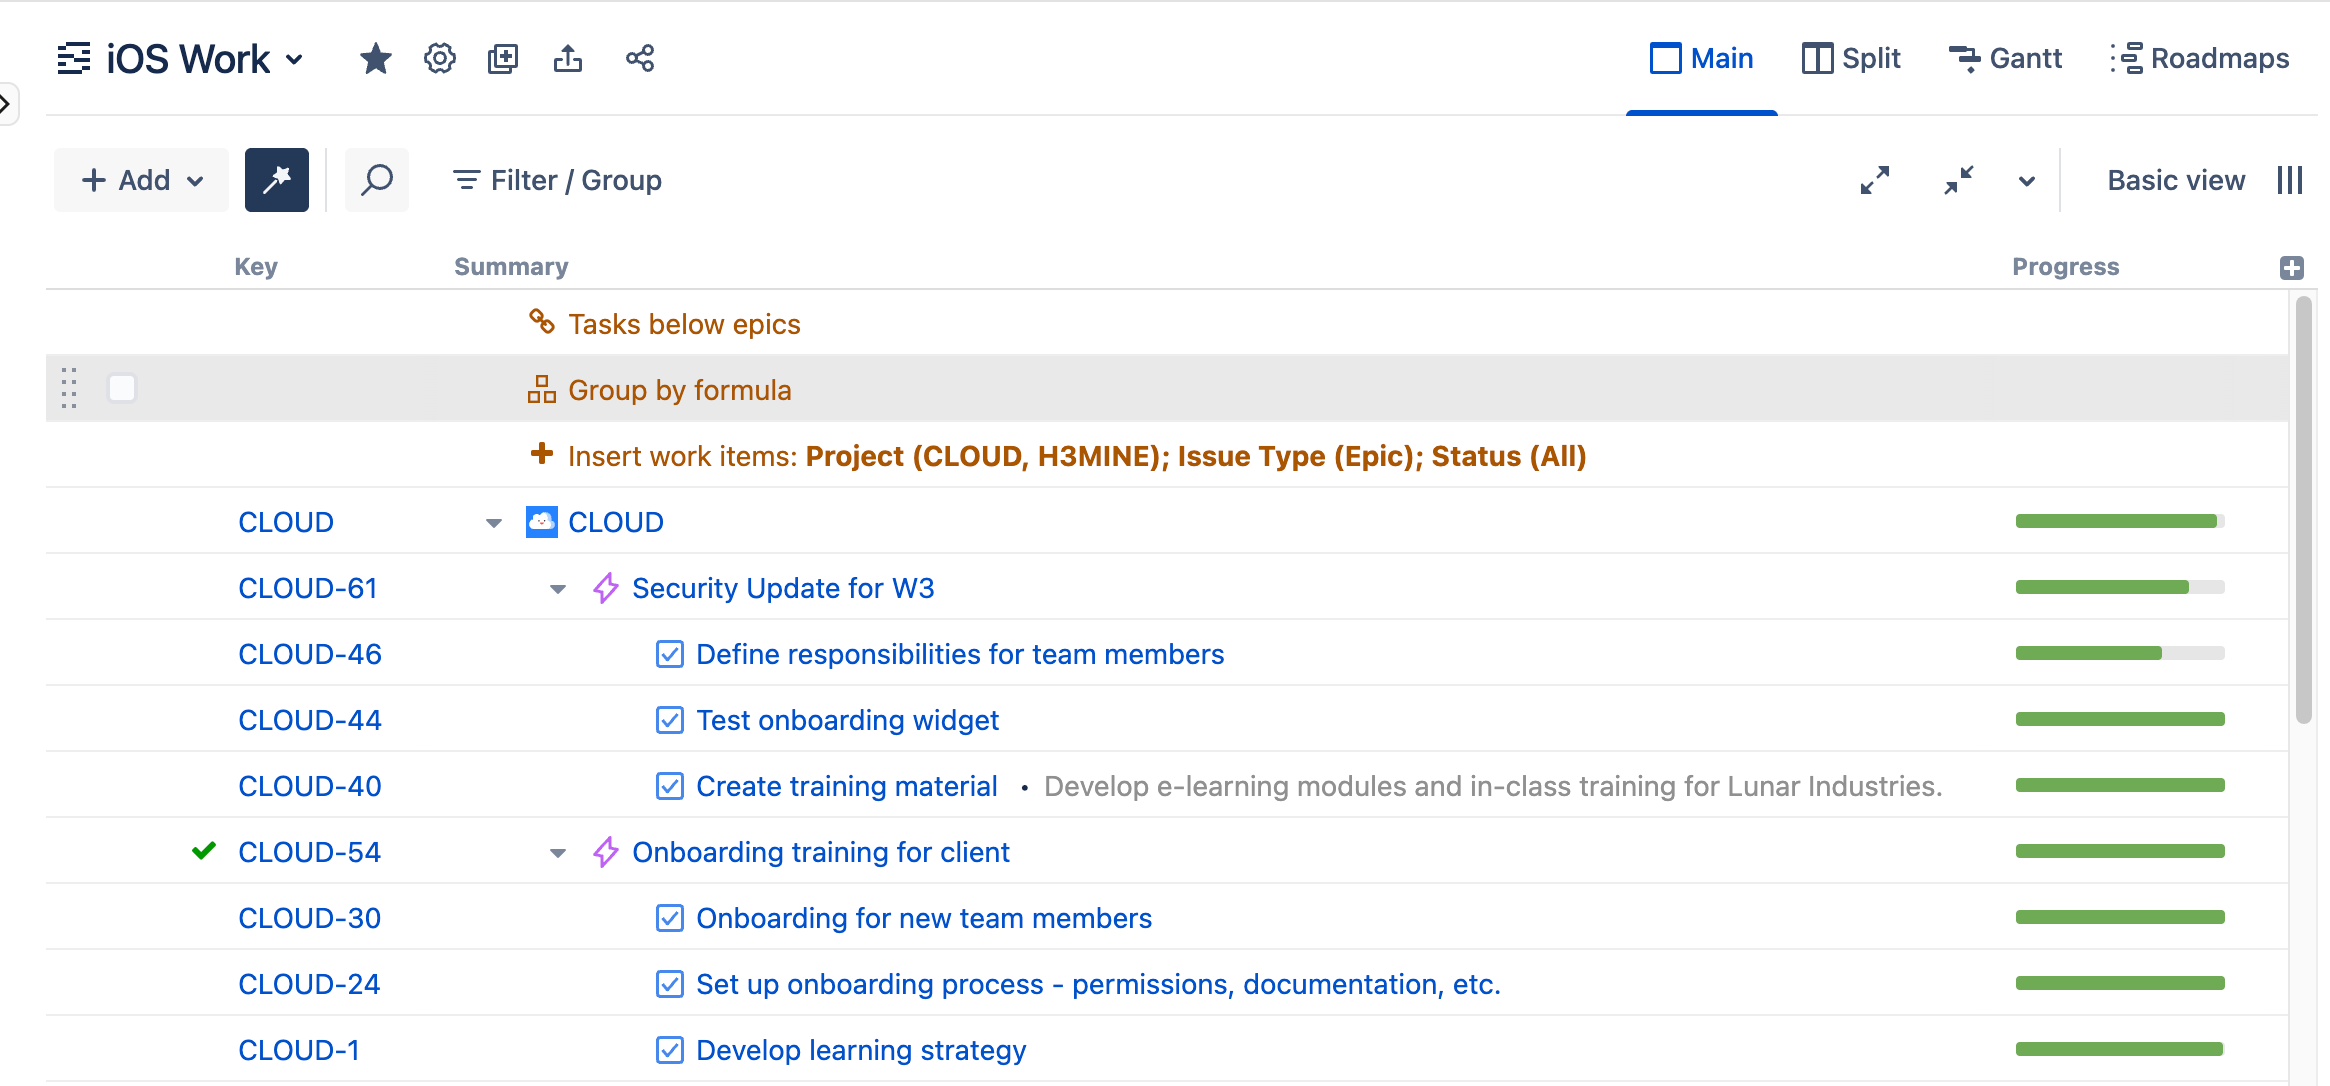
Task: Check the Group by formula row checkbox
Action: click(x=121, y=388)
